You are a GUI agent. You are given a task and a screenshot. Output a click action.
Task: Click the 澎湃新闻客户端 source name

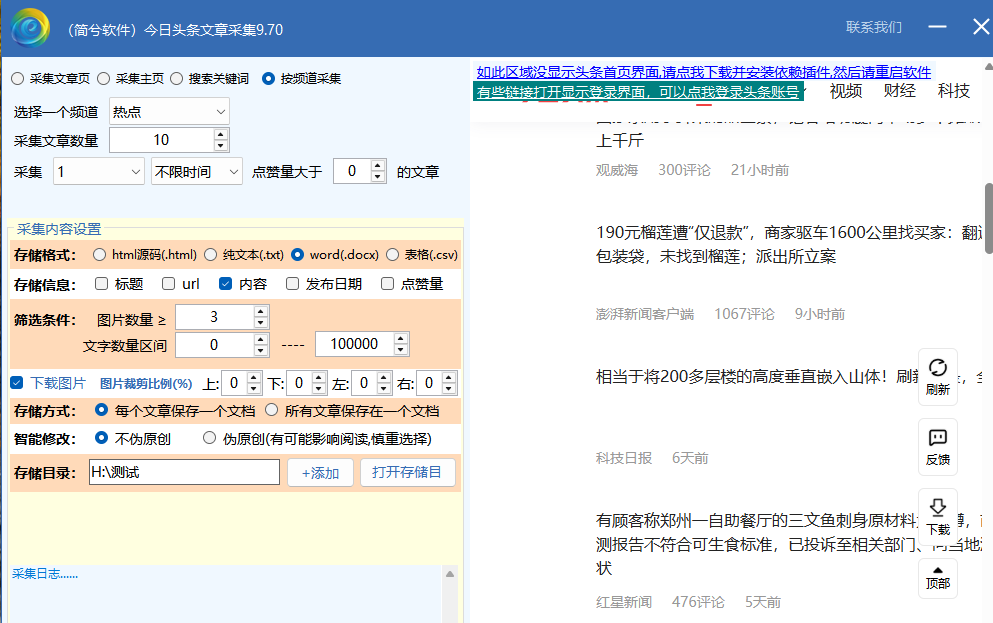click(645, 314)
